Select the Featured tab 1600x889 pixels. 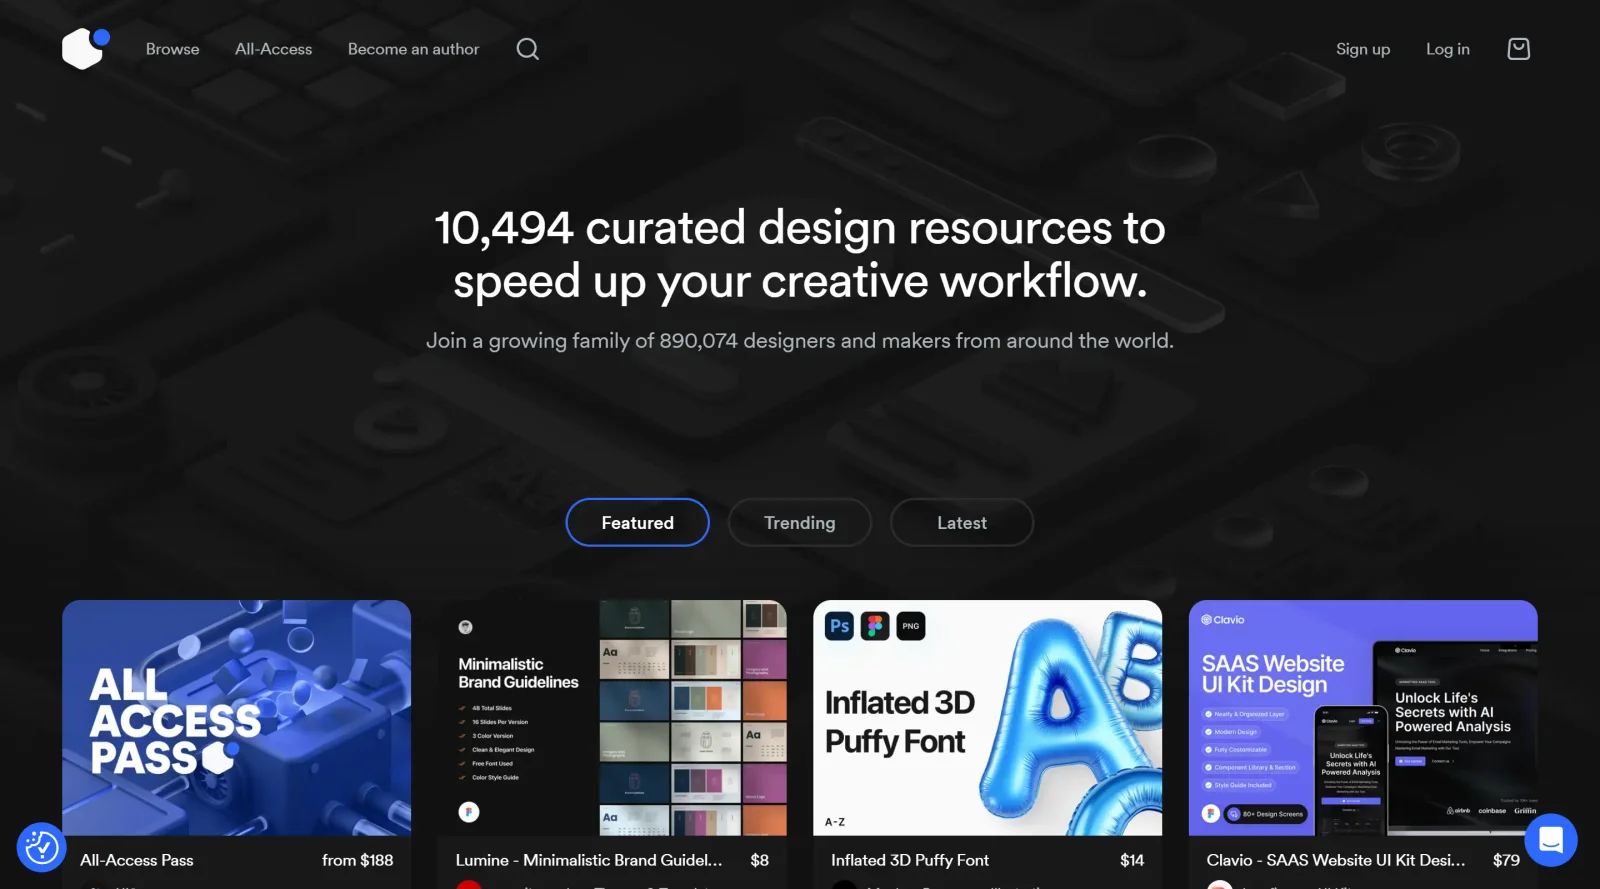[638, 522]
